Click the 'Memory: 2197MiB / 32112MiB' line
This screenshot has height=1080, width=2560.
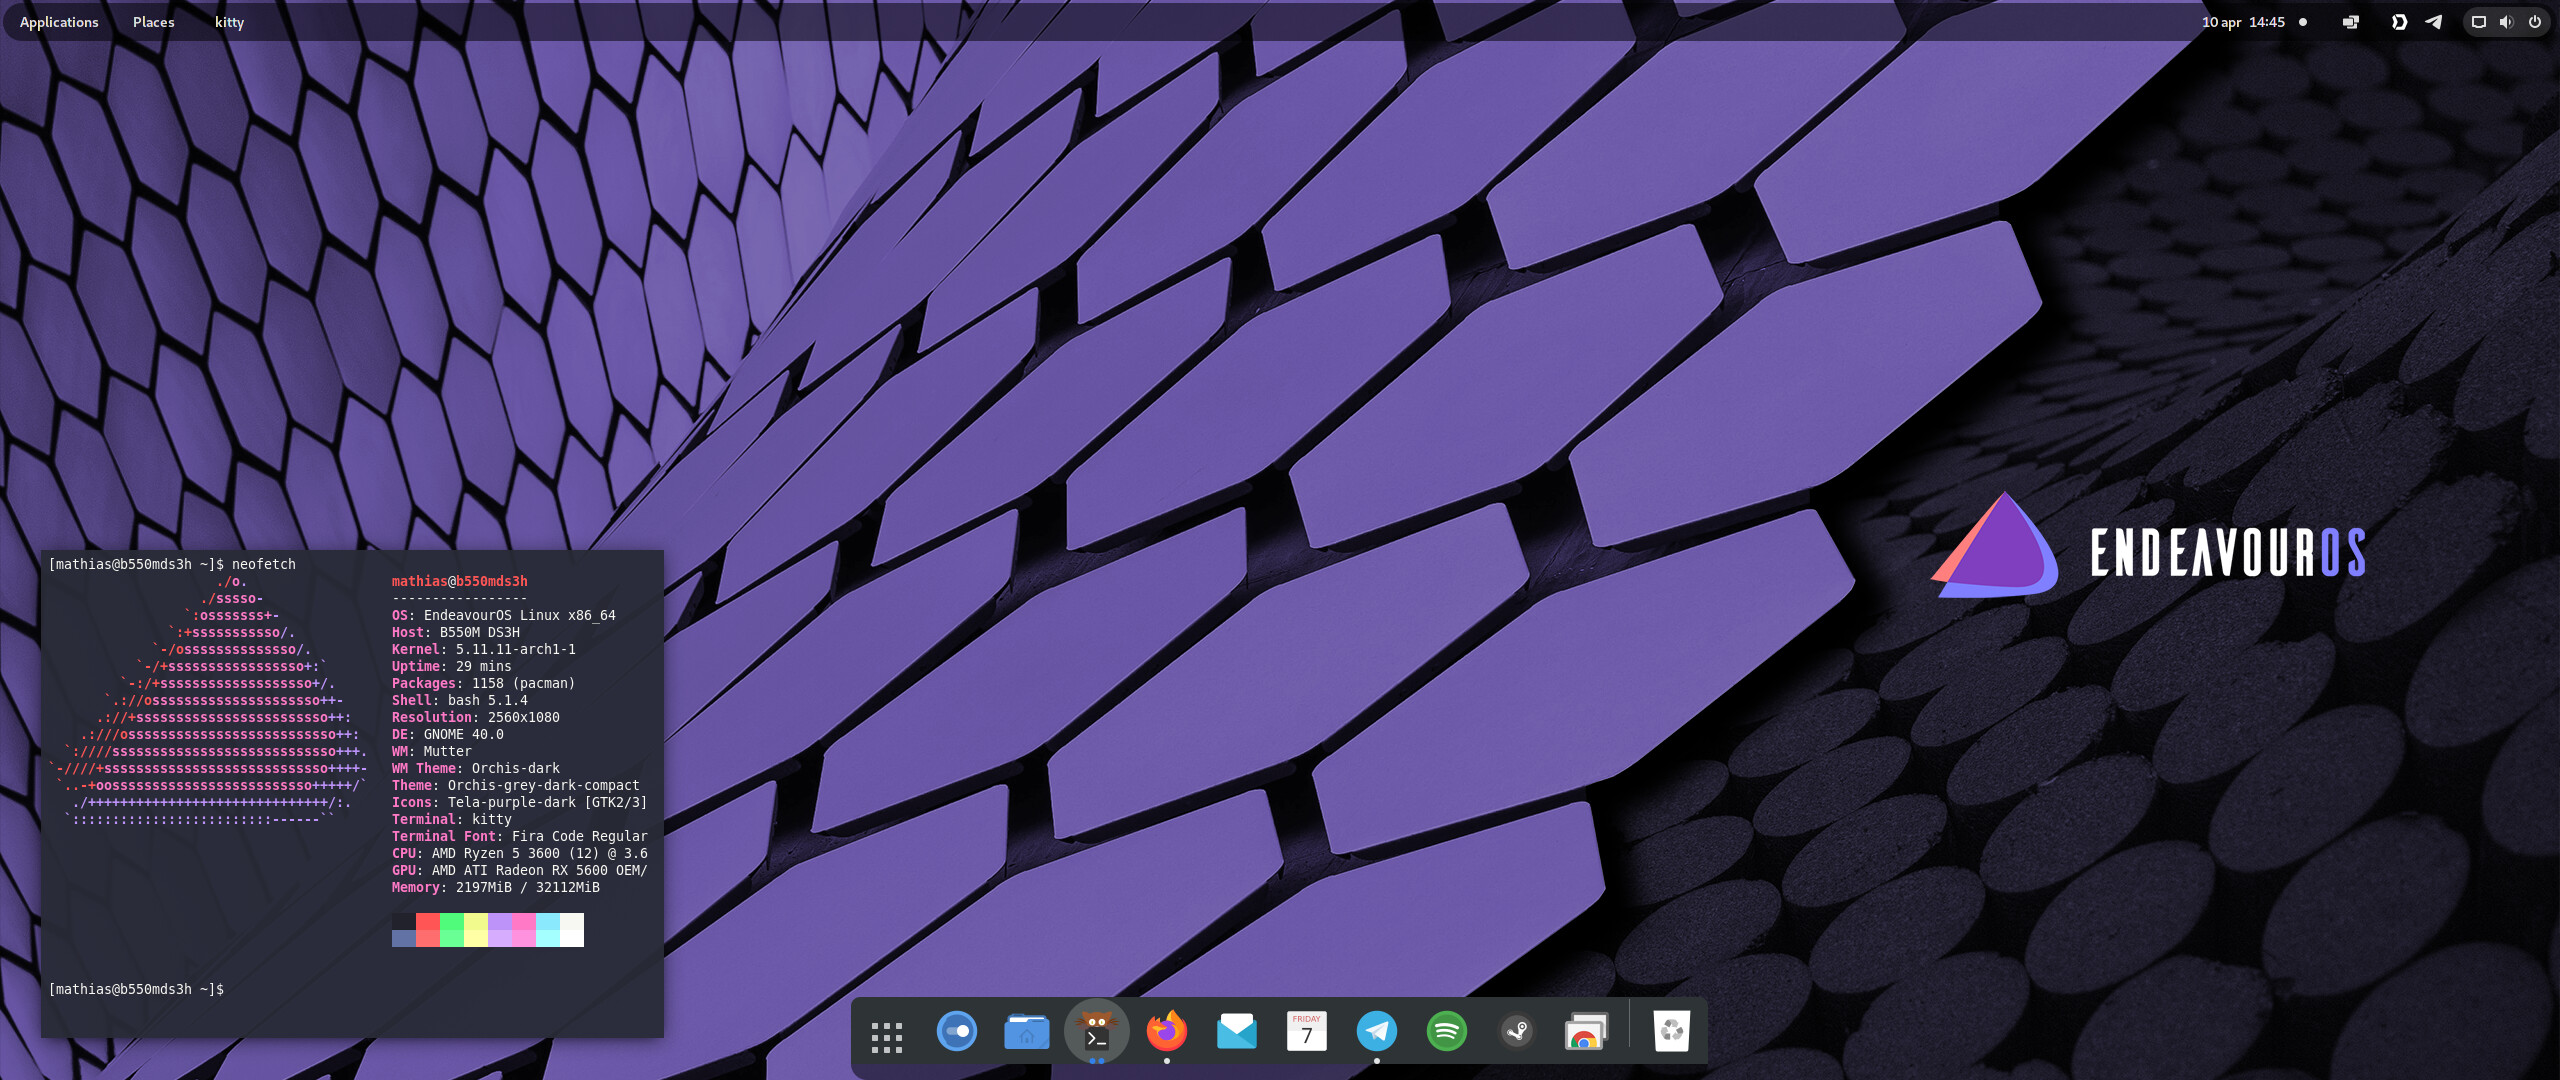[x=496, y=887]
